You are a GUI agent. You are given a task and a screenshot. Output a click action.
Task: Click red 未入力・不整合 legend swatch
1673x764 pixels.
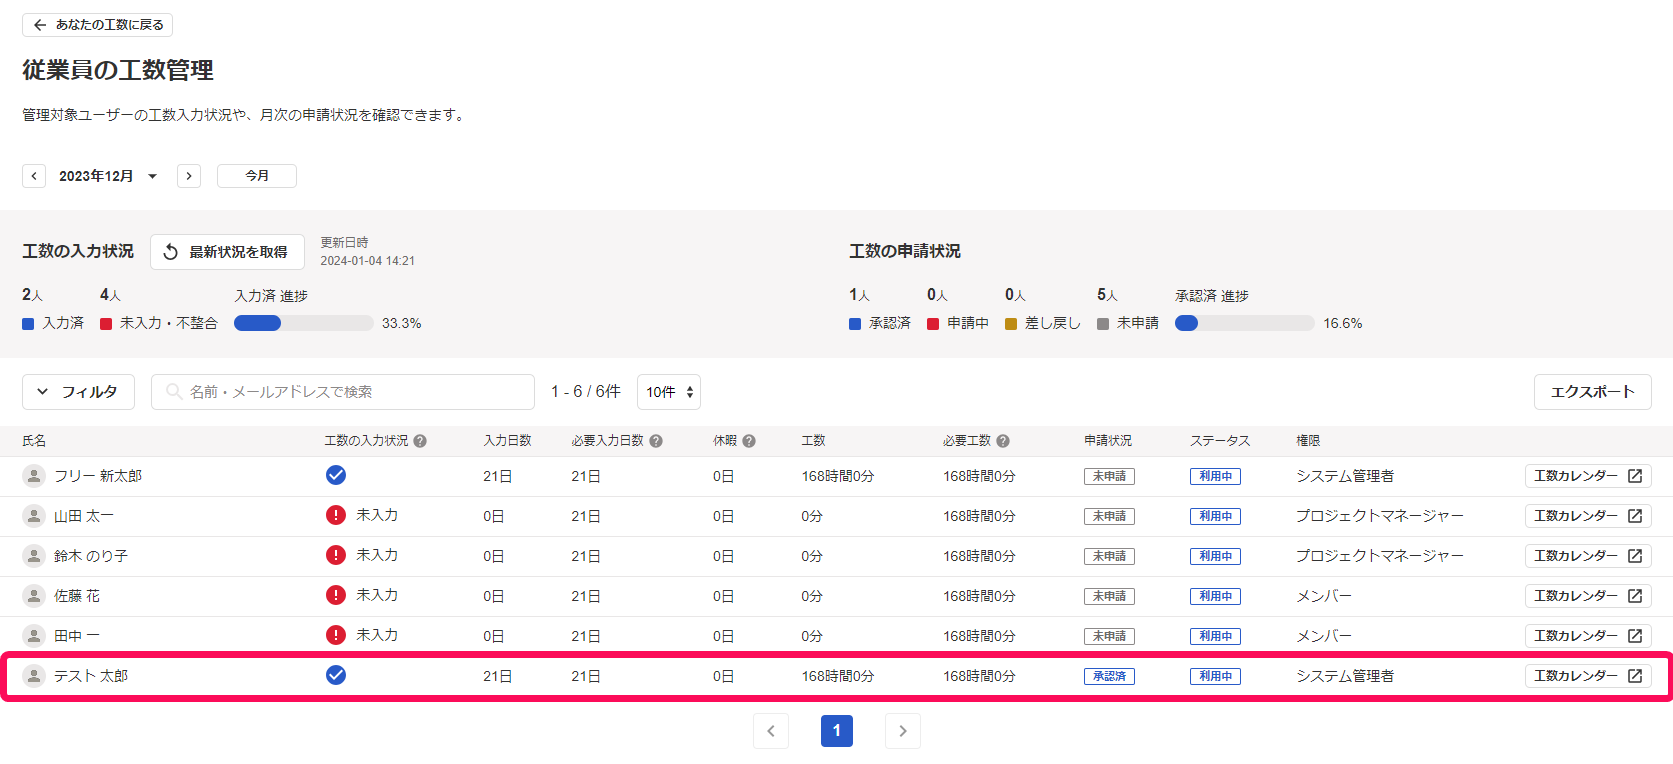coord(106,324)
